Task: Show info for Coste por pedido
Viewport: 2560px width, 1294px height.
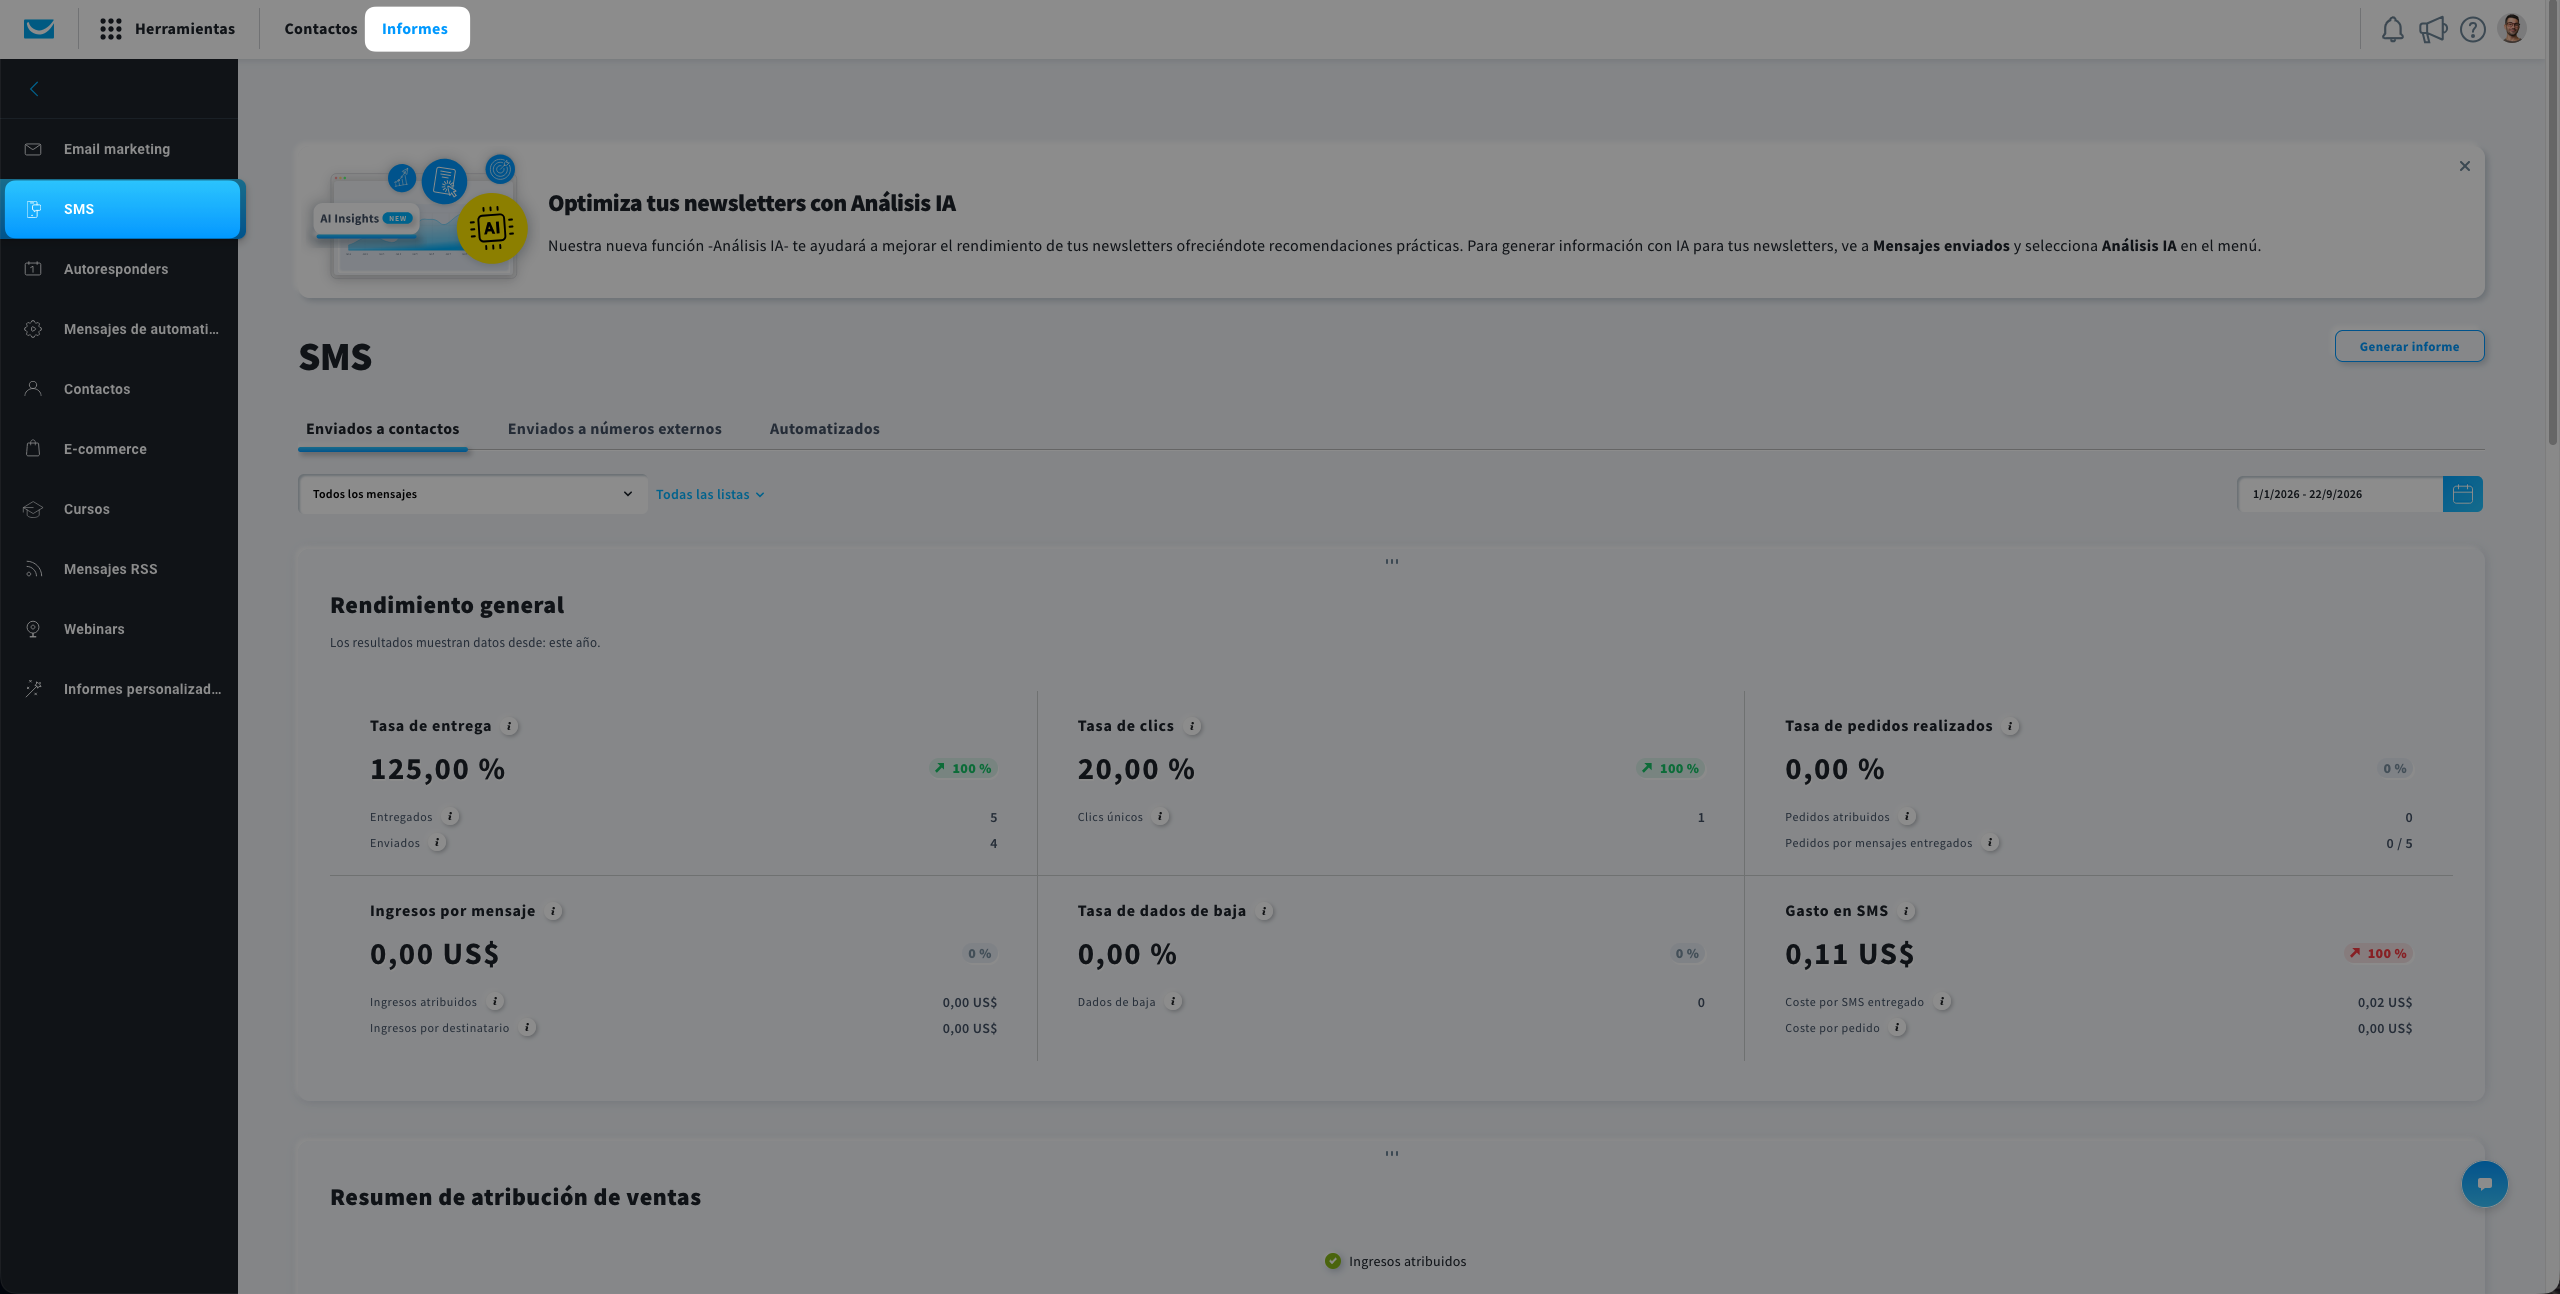Action: tap(1897, 1028)
